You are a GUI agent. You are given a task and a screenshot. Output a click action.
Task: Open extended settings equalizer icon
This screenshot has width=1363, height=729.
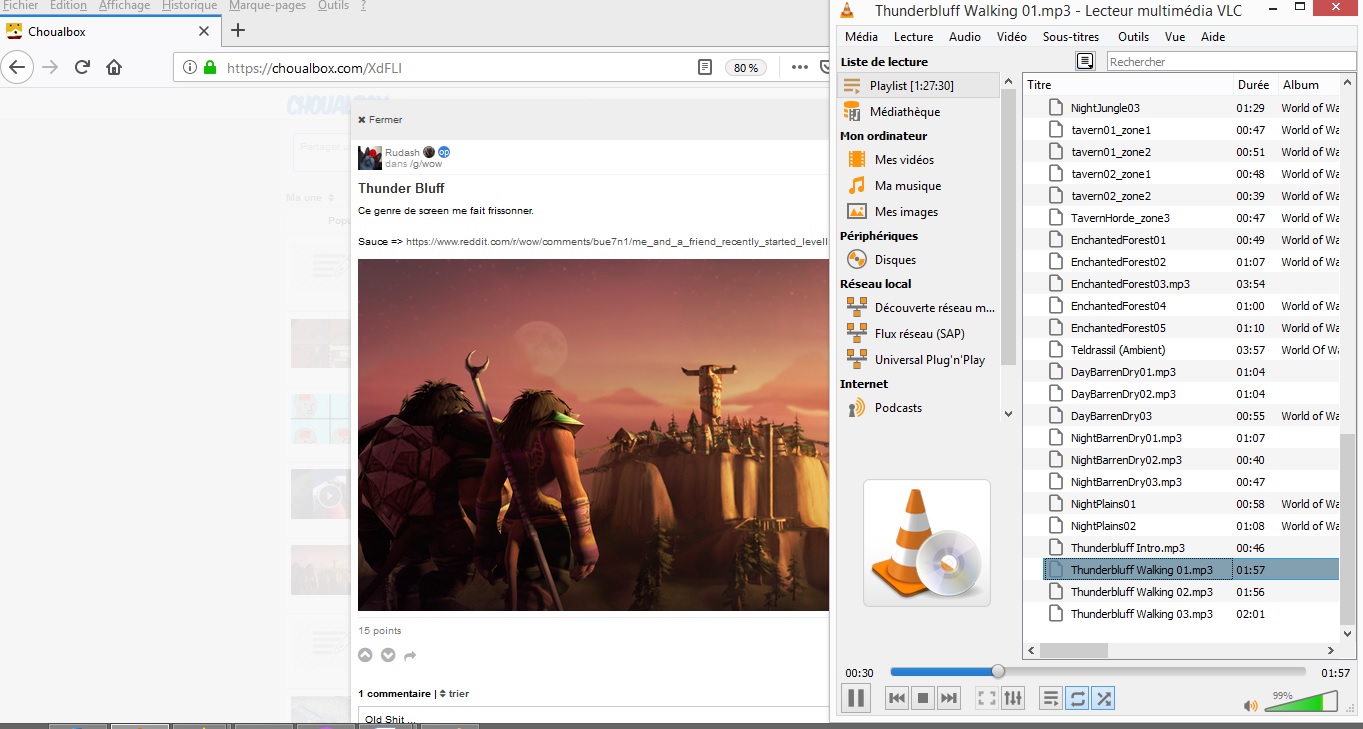point(1013,698)
